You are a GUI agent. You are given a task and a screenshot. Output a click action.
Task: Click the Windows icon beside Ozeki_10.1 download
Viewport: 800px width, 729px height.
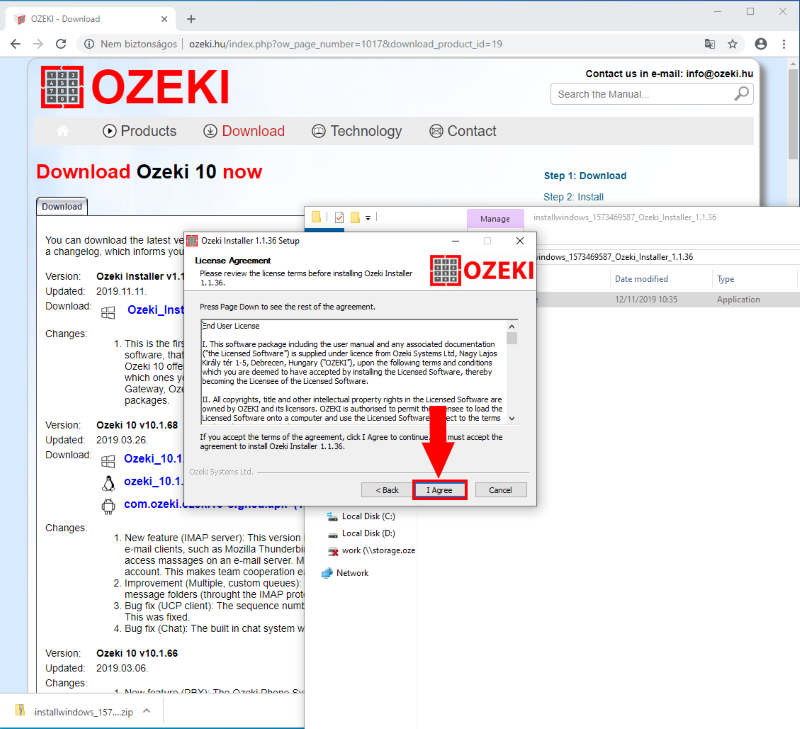pos(108,461)
